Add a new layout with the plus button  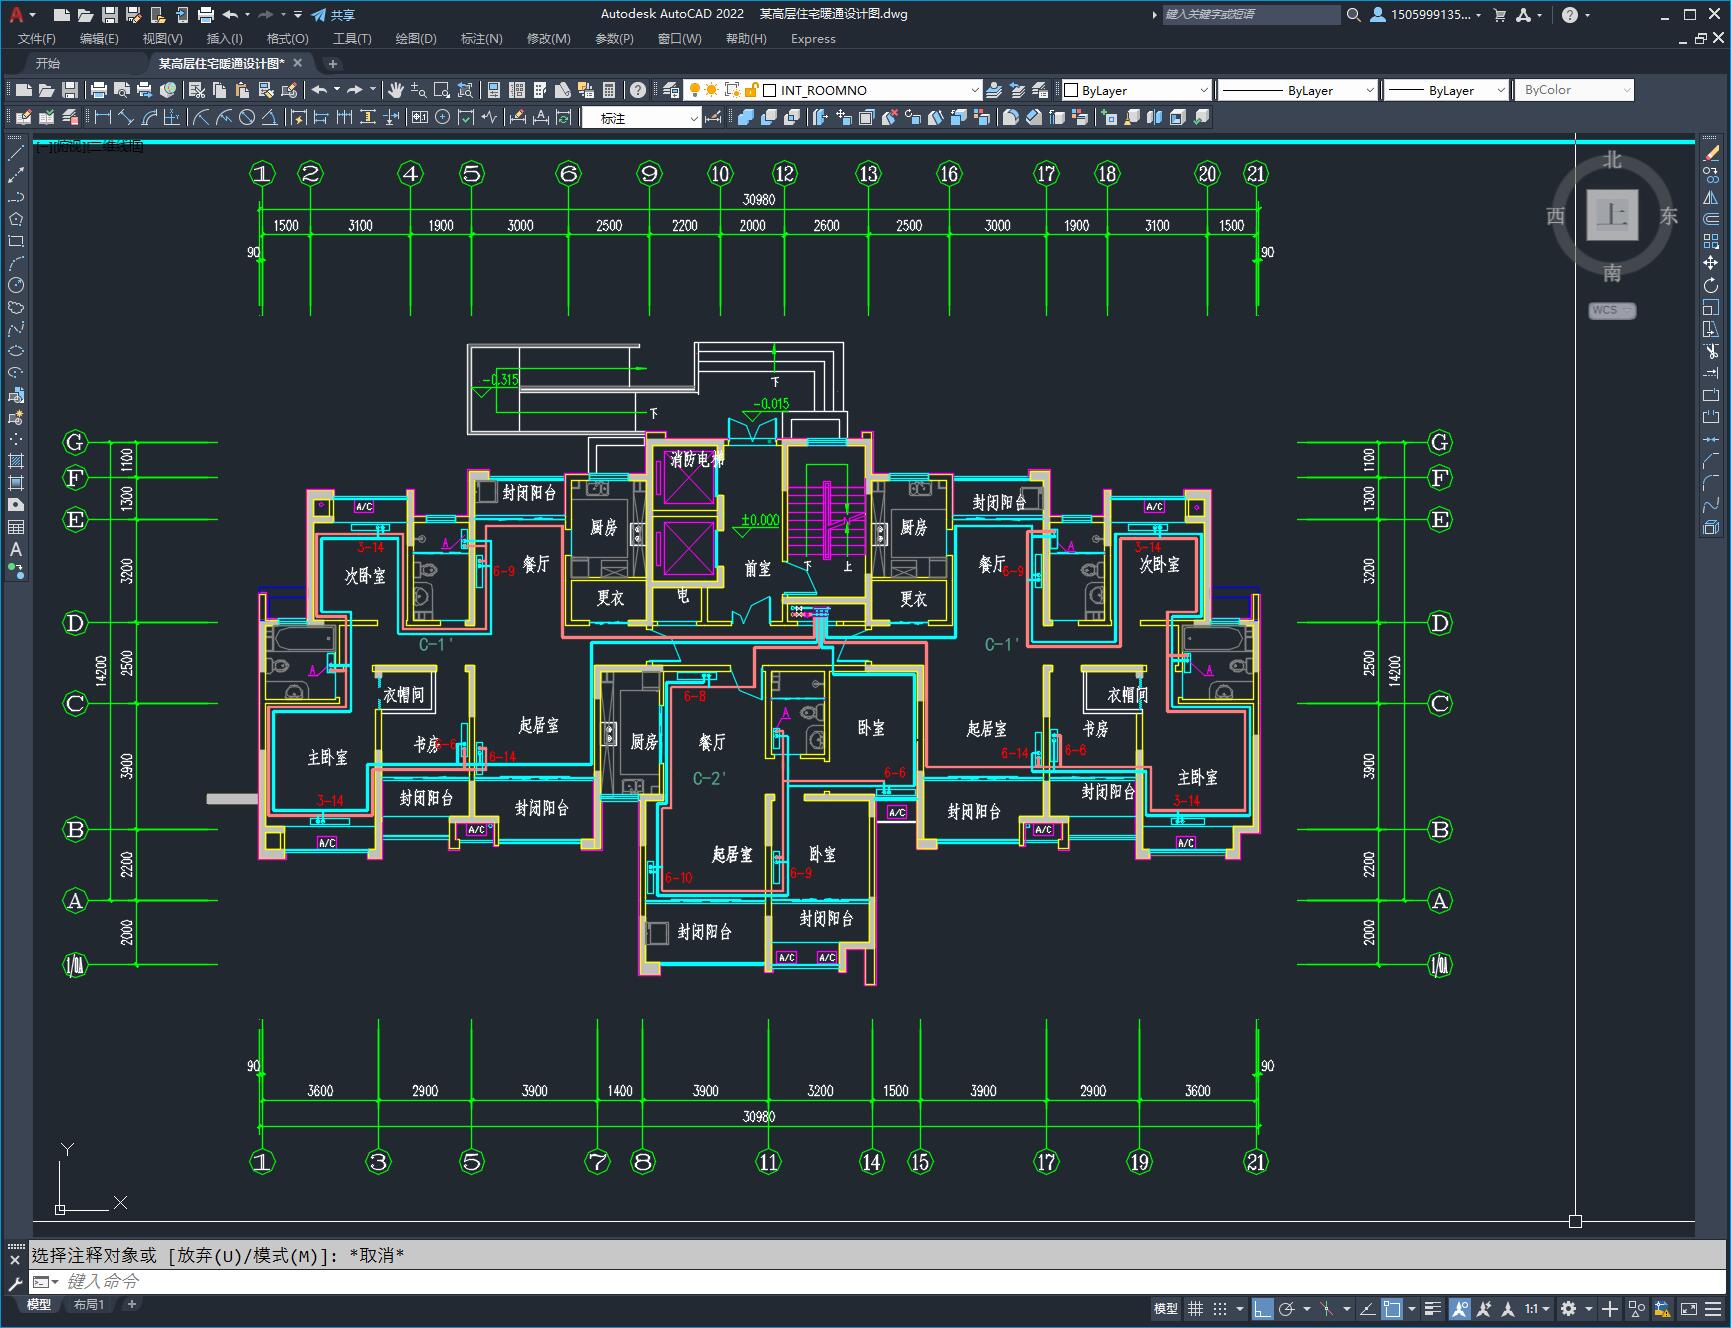pyautogui.click(x=131, y=1304)
